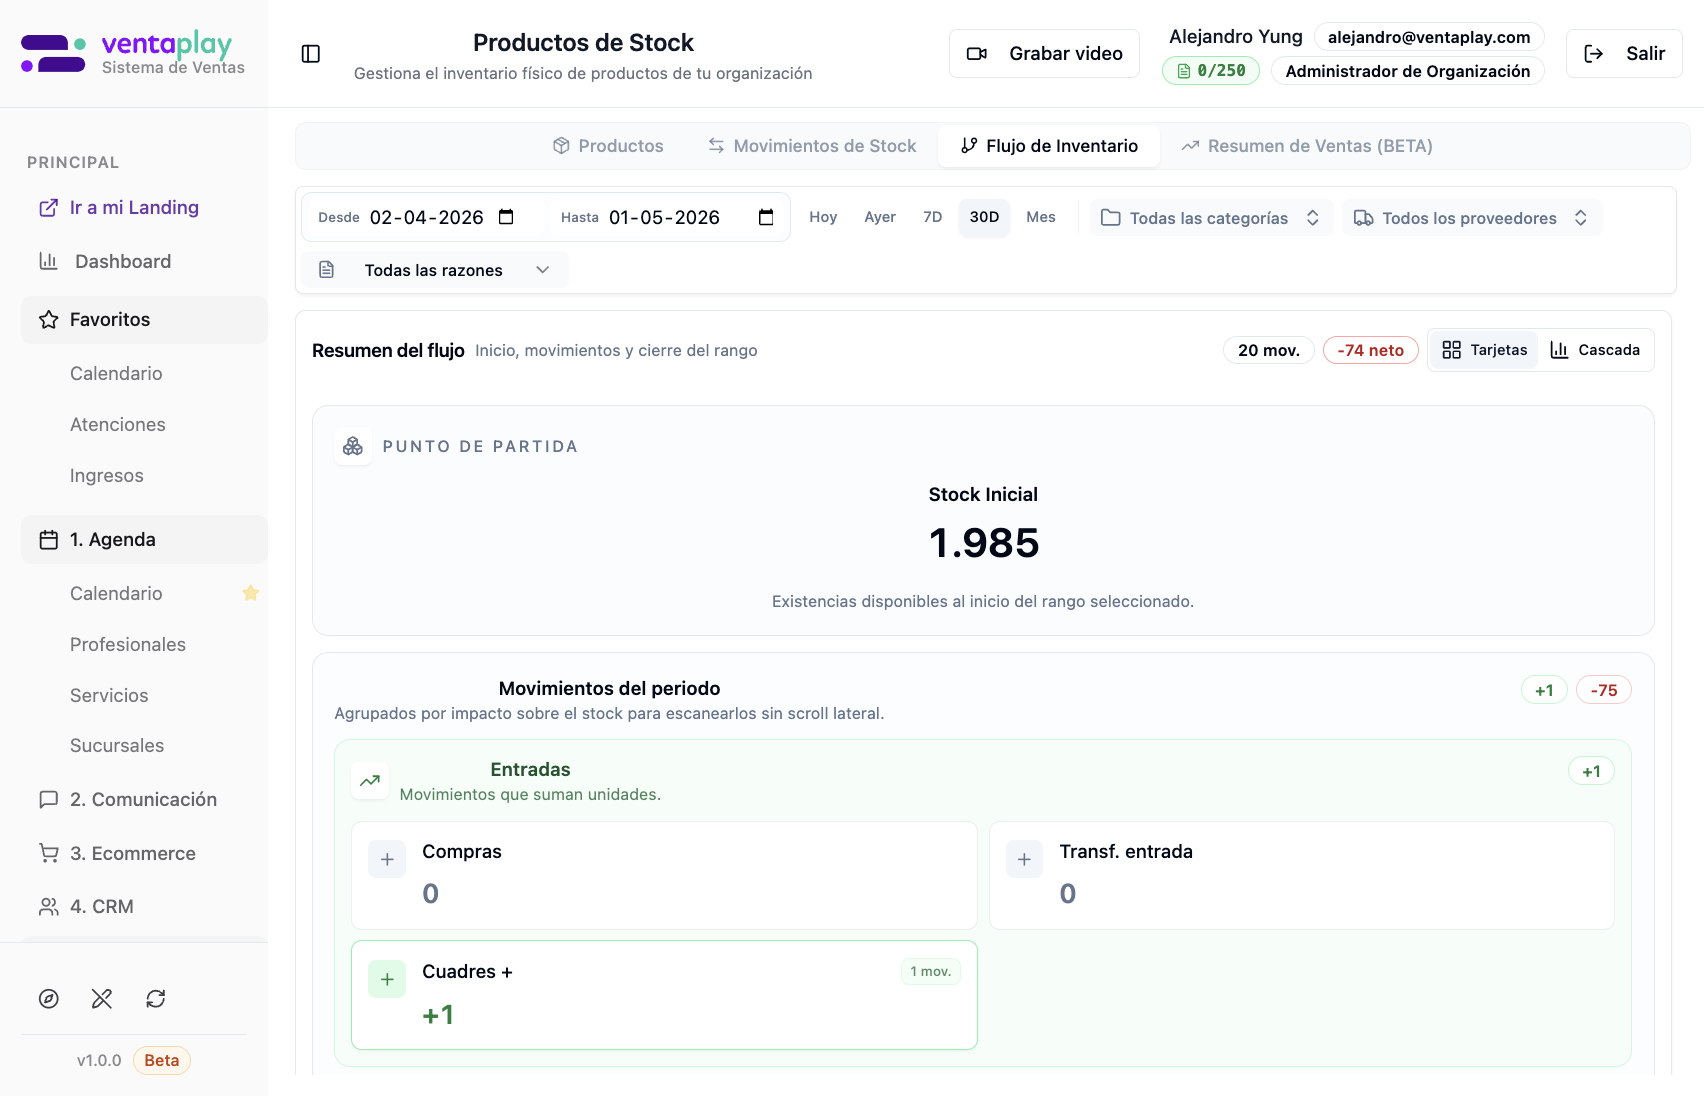Open the Productos tab

coord(608,146)
